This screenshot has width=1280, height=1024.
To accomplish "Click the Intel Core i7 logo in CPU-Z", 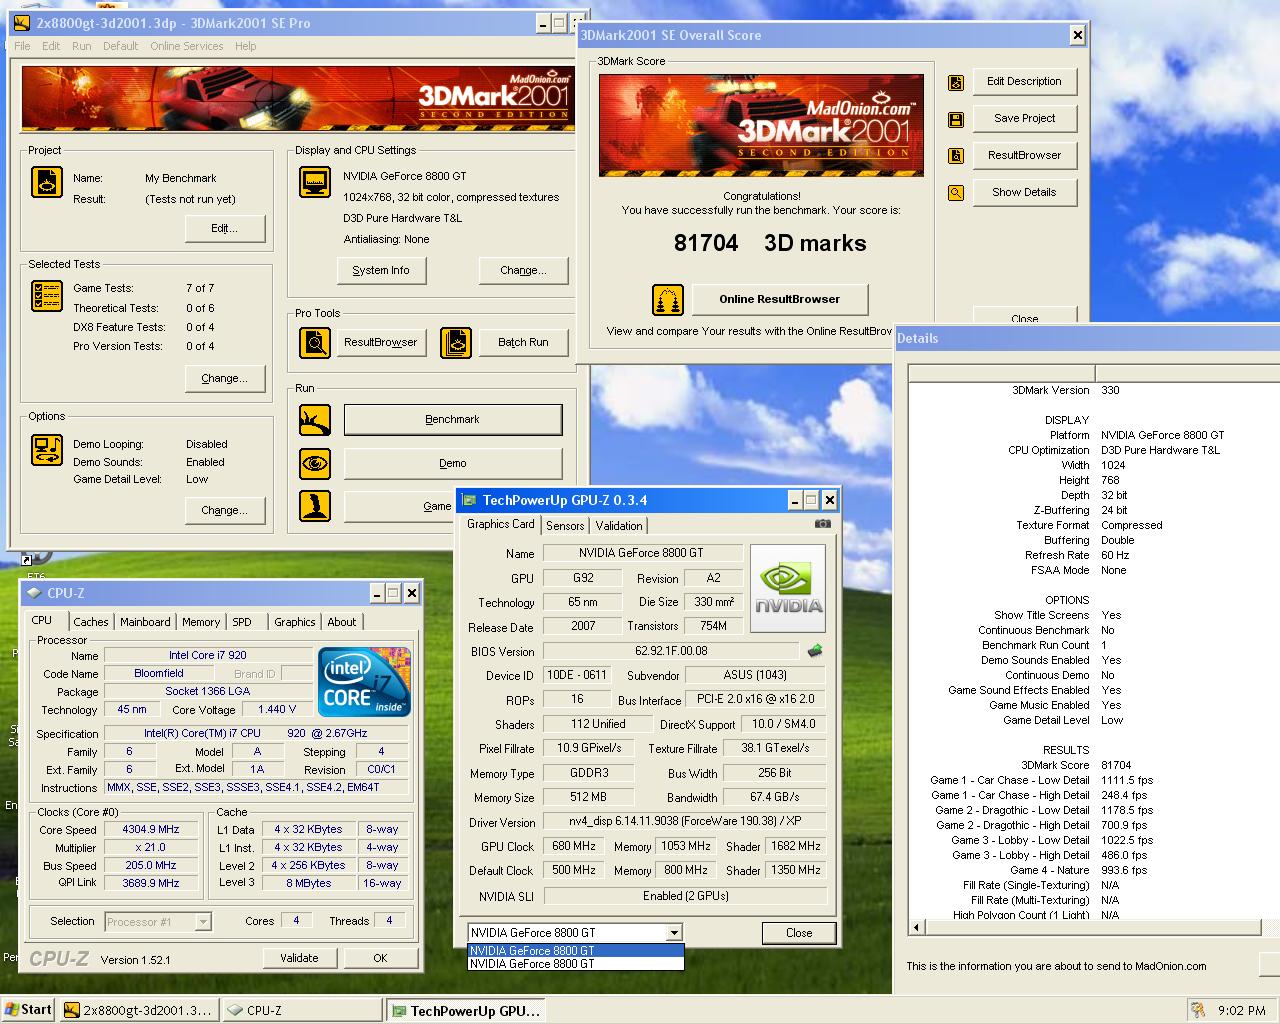I will (364, 681).
